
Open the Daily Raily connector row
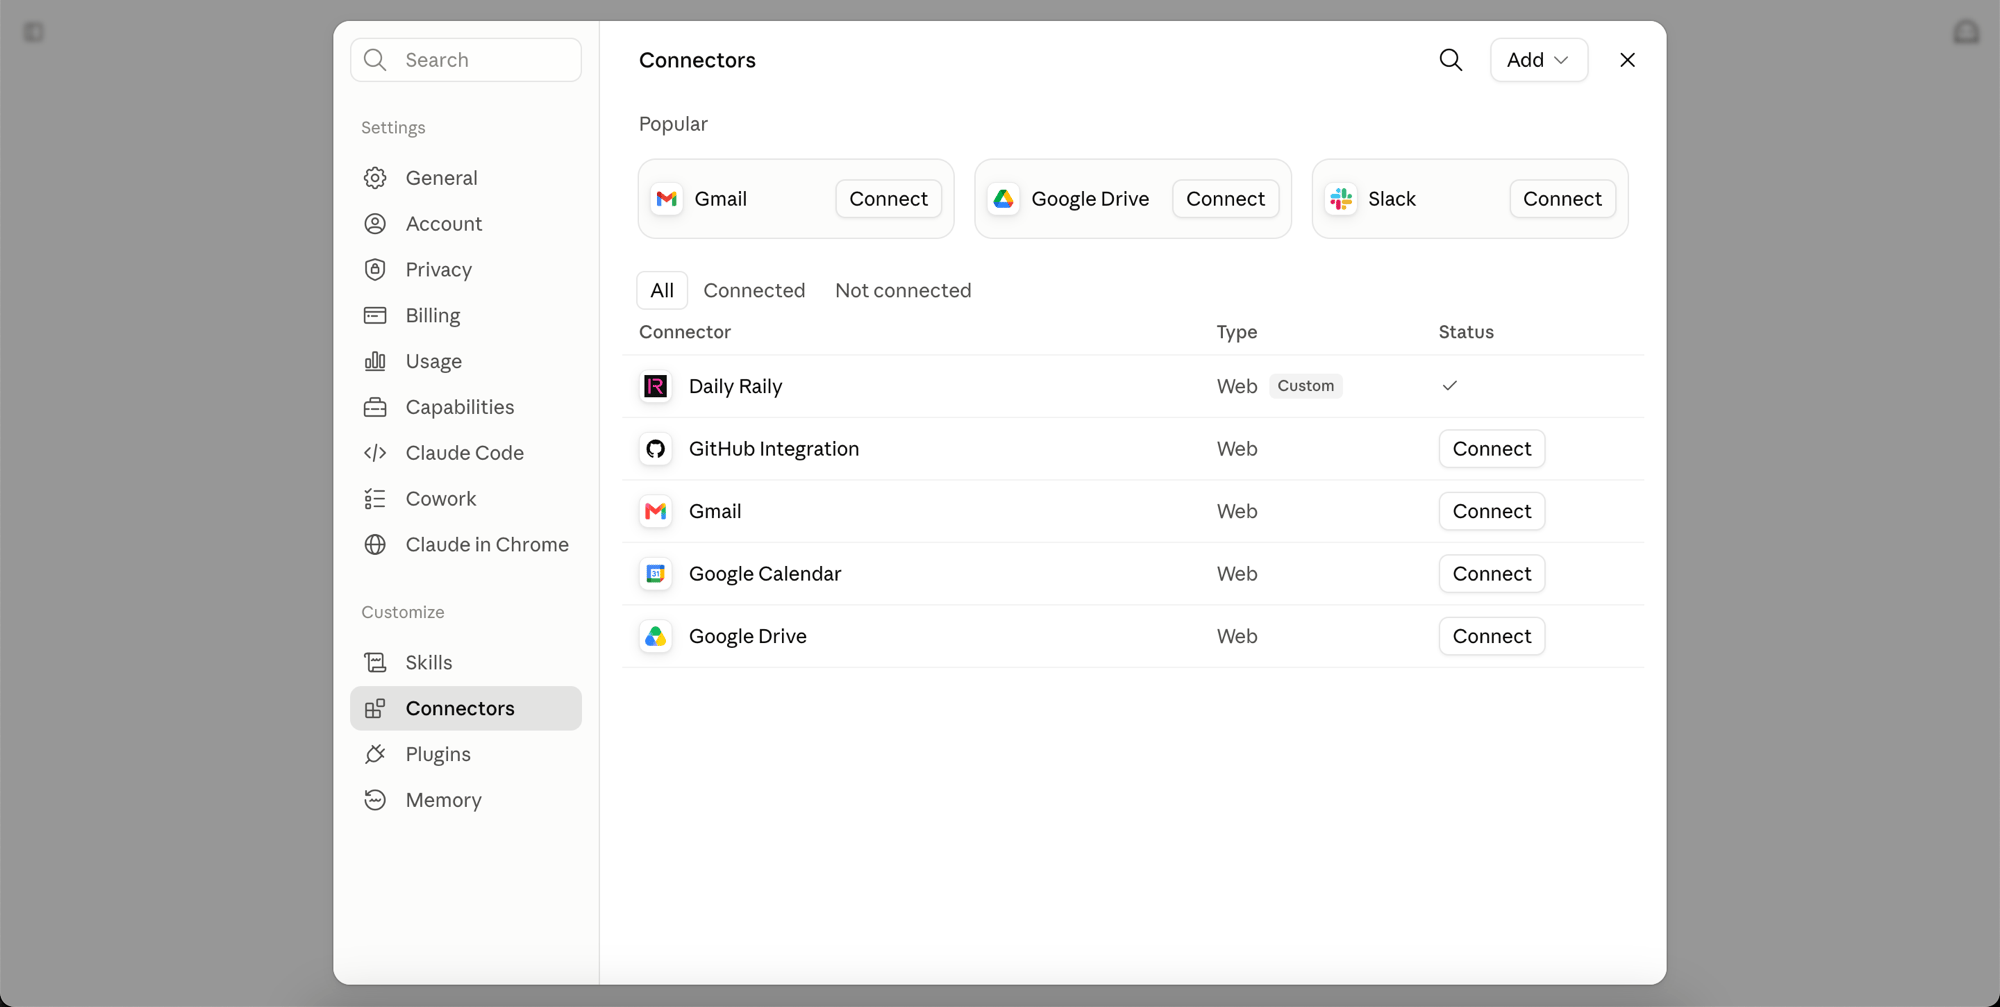point(1133,386)
